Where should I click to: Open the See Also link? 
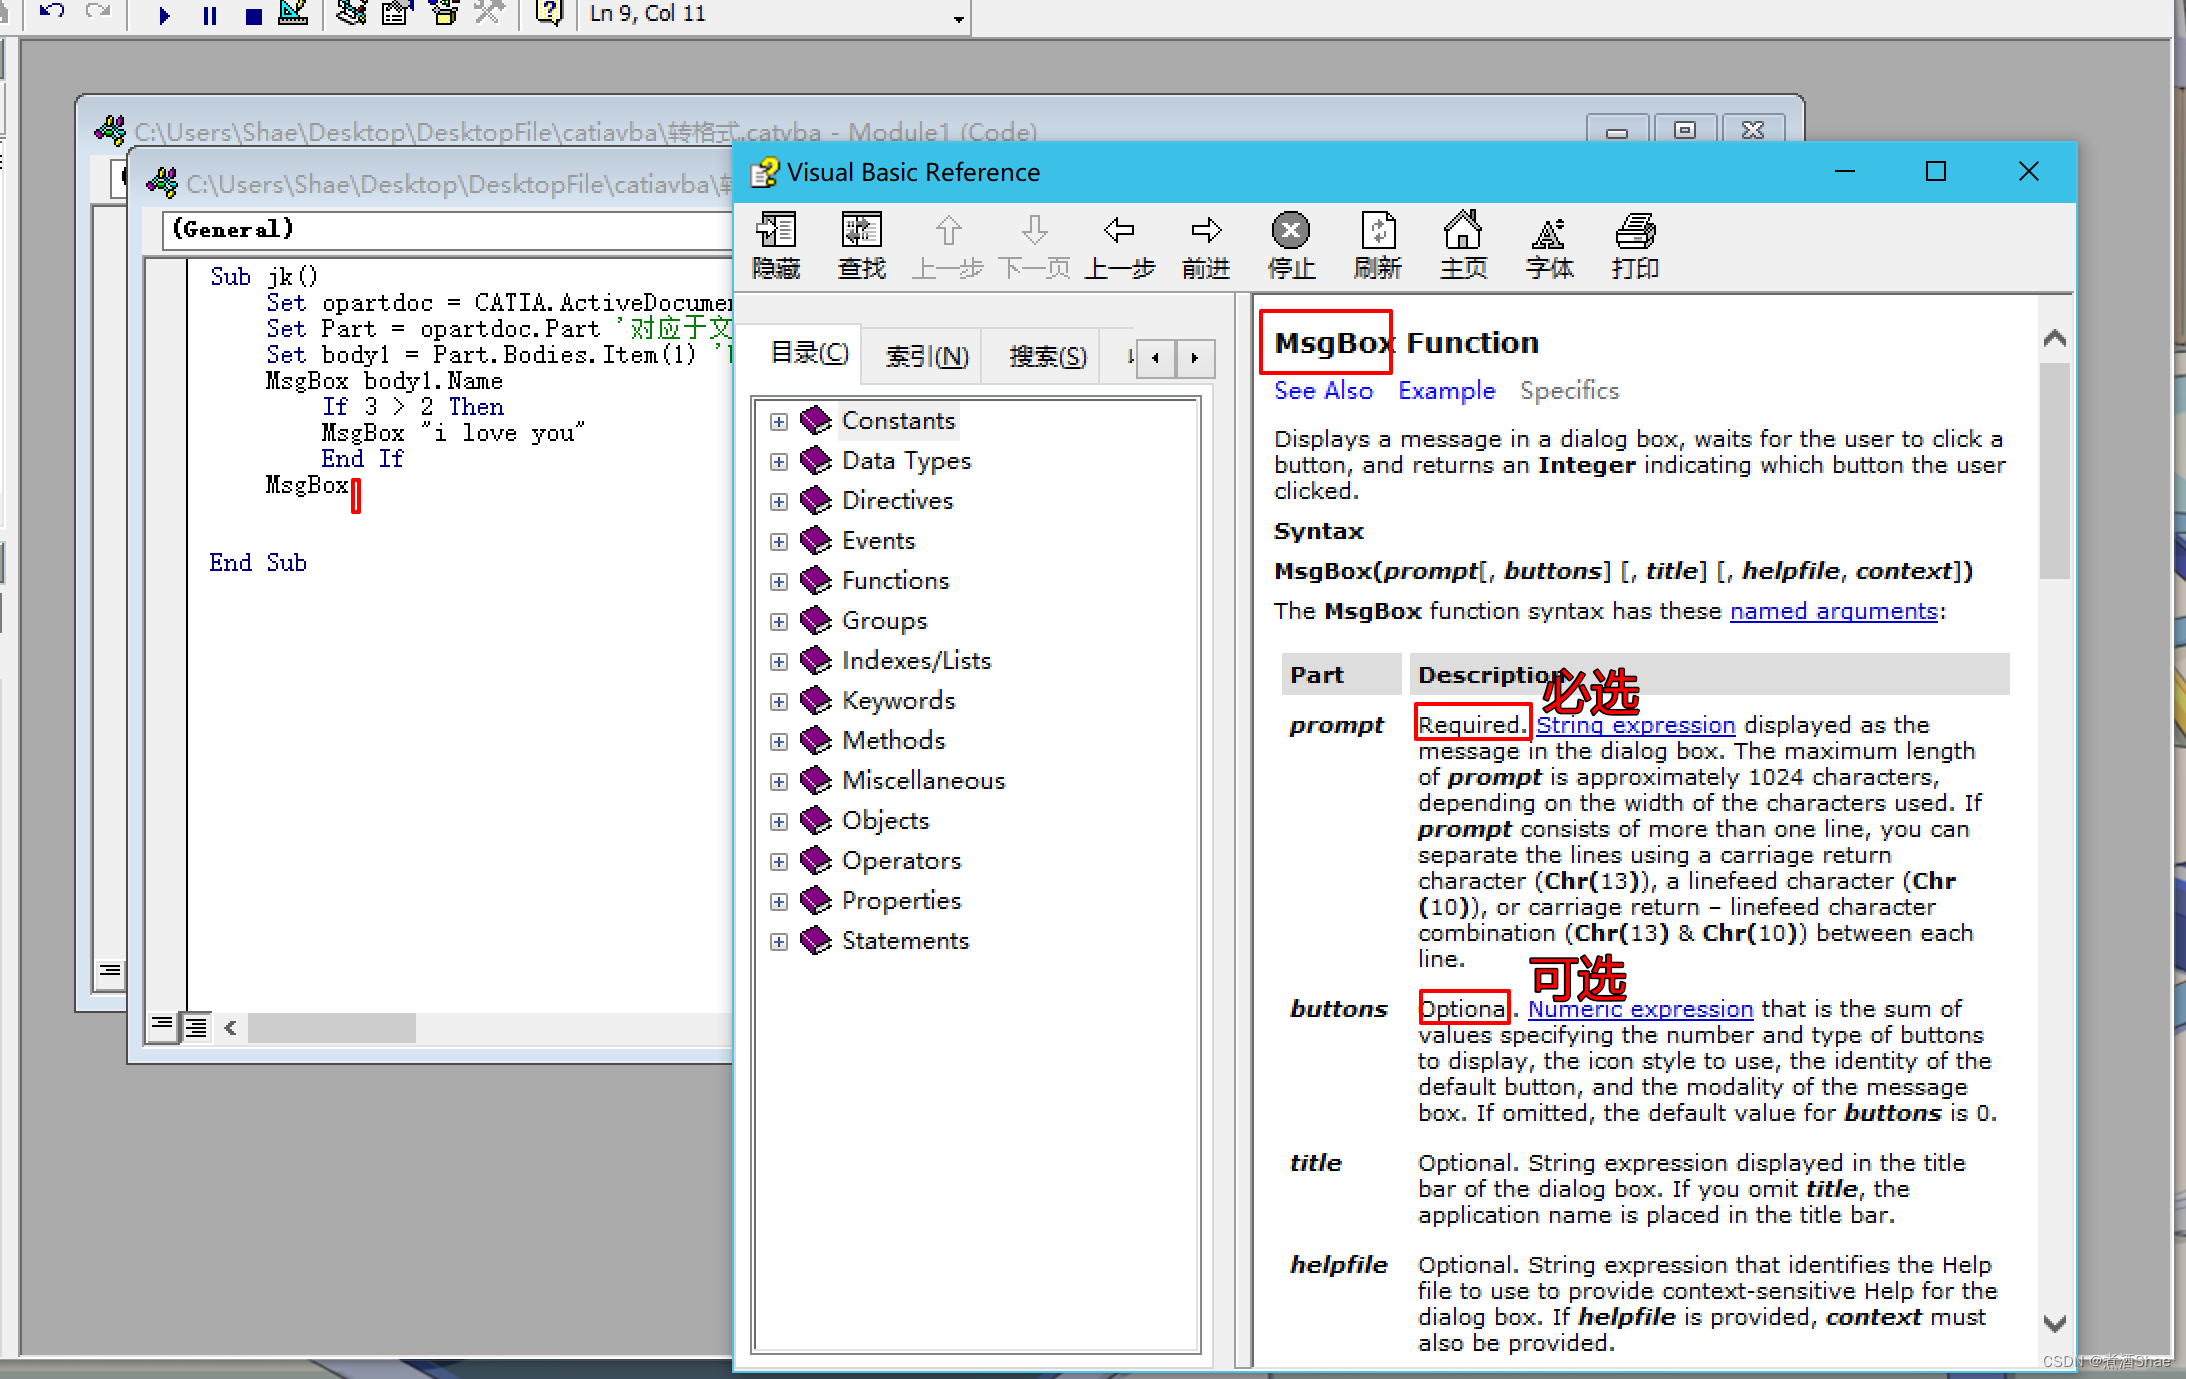[x=1323, y=391]
